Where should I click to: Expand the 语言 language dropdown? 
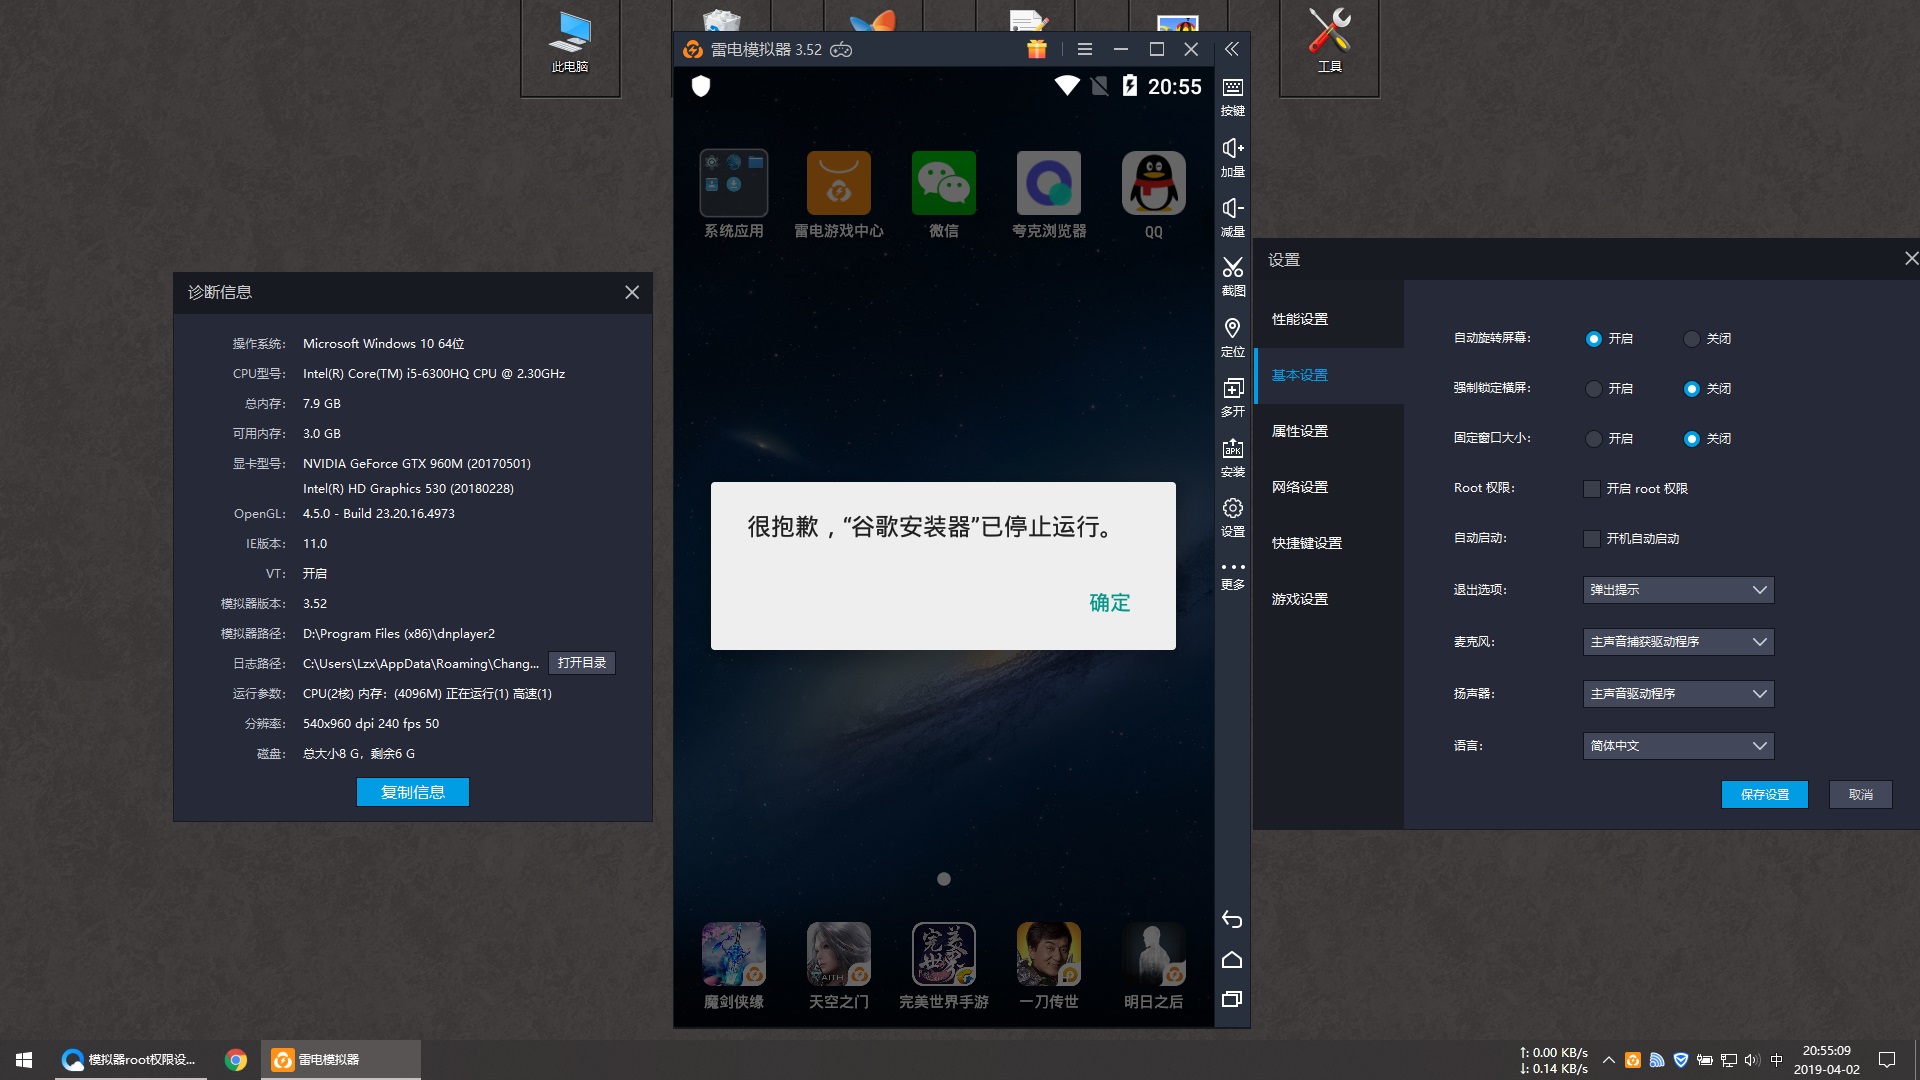[1678, 746]
